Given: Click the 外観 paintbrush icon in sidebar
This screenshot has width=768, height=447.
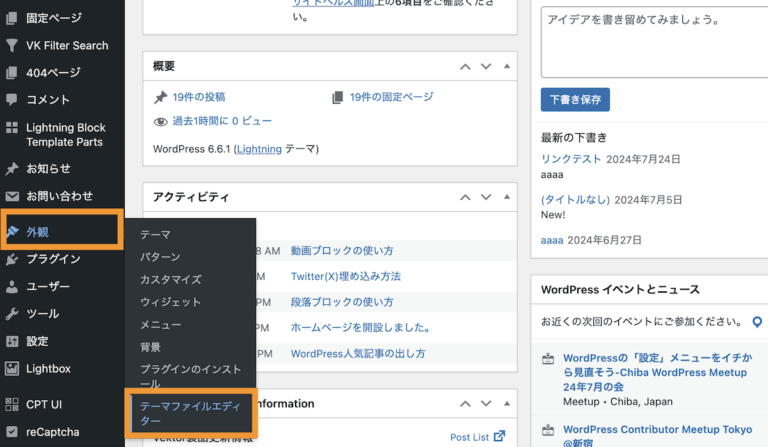Looking at the screenshot, I should pos(12,232).
